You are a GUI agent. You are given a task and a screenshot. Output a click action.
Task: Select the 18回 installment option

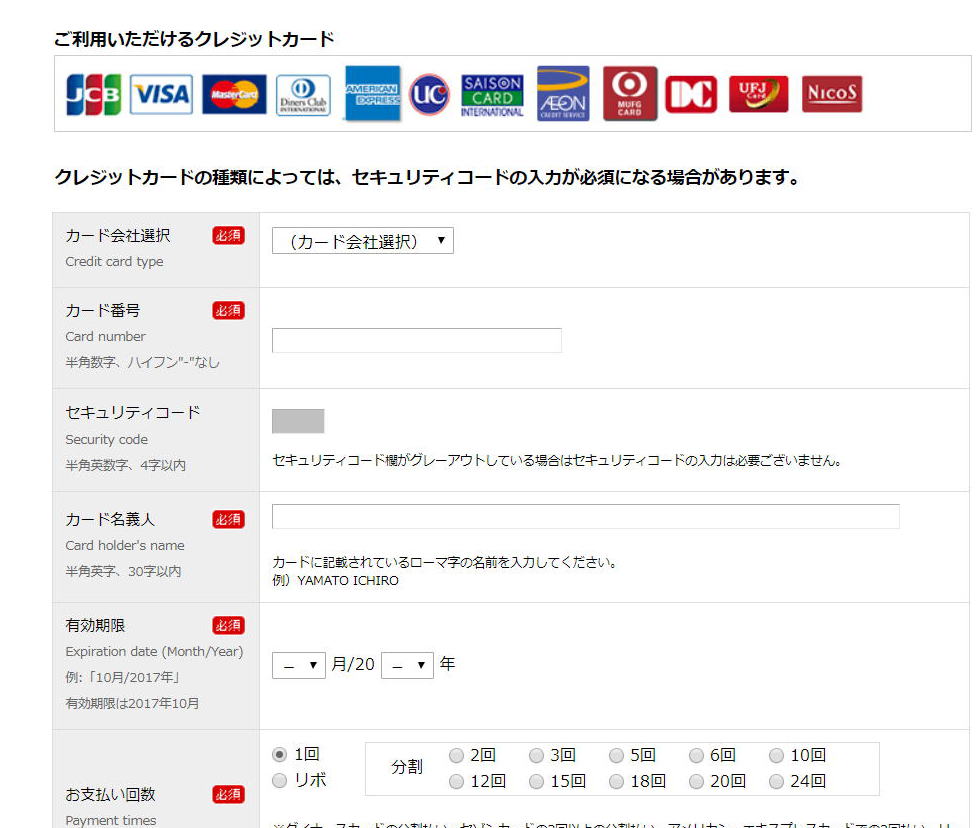pyautogui.click(x=616, y=781)
